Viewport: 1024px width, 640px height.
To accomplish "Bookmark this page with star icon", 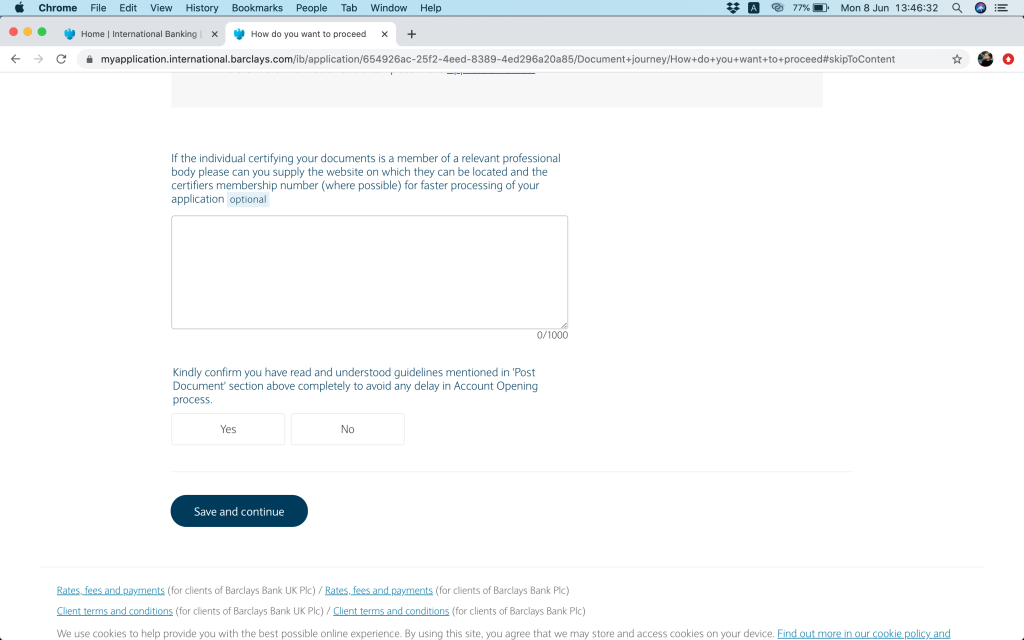I will click(957, 59).
